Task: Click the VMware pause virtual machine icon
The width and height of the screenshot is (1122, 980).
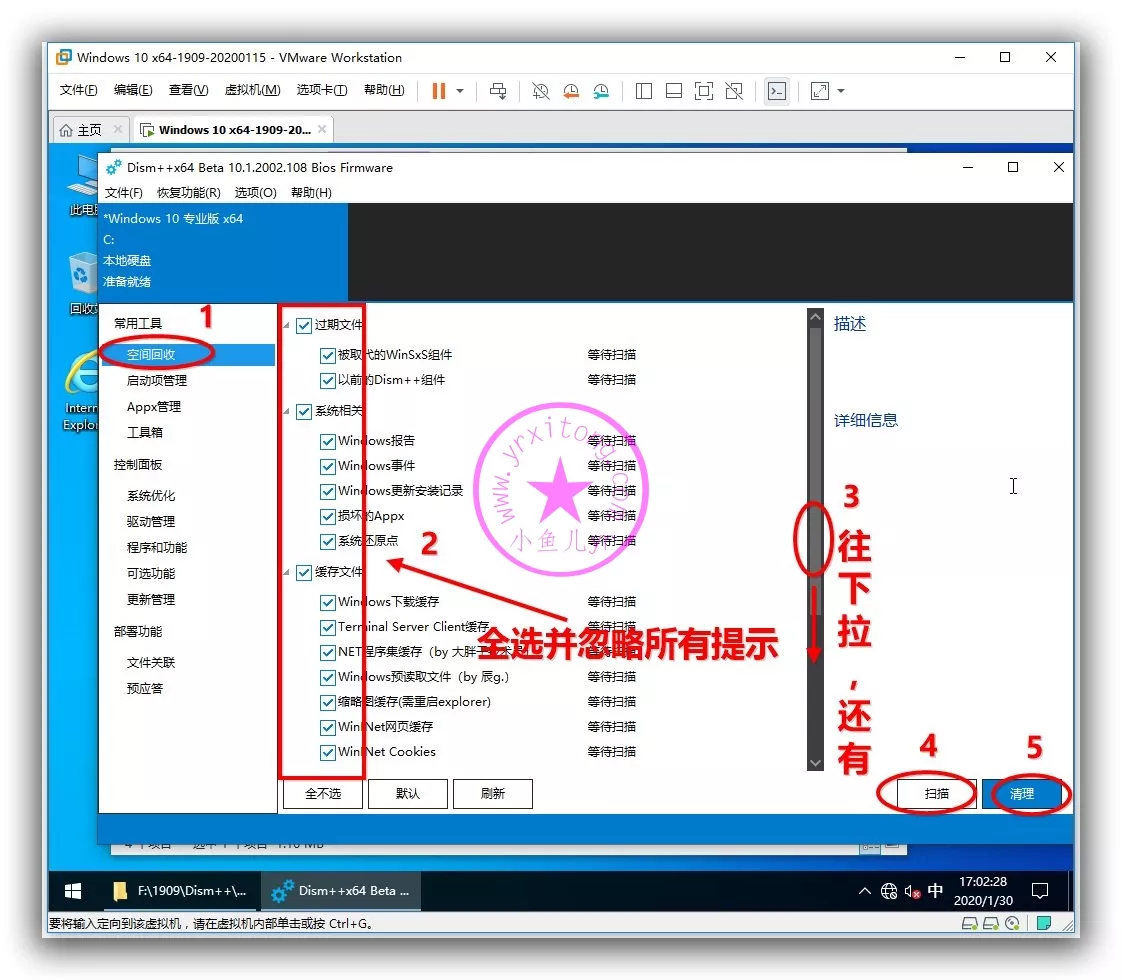Action: point(439,91)
